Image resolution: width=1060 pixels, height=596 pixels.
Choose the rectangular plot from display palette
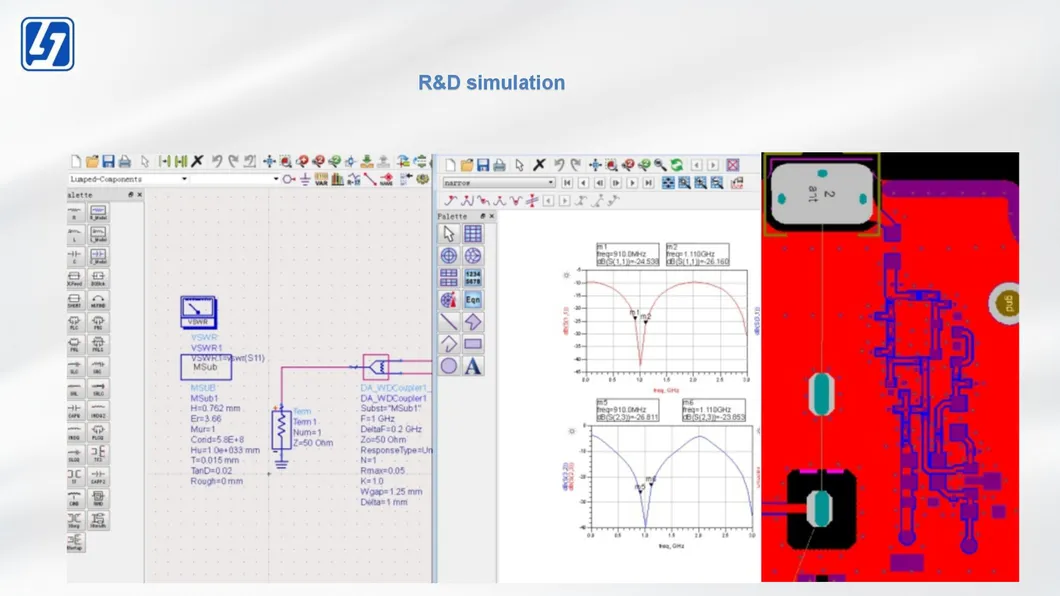pyautogui.click(x=473, y=234)
